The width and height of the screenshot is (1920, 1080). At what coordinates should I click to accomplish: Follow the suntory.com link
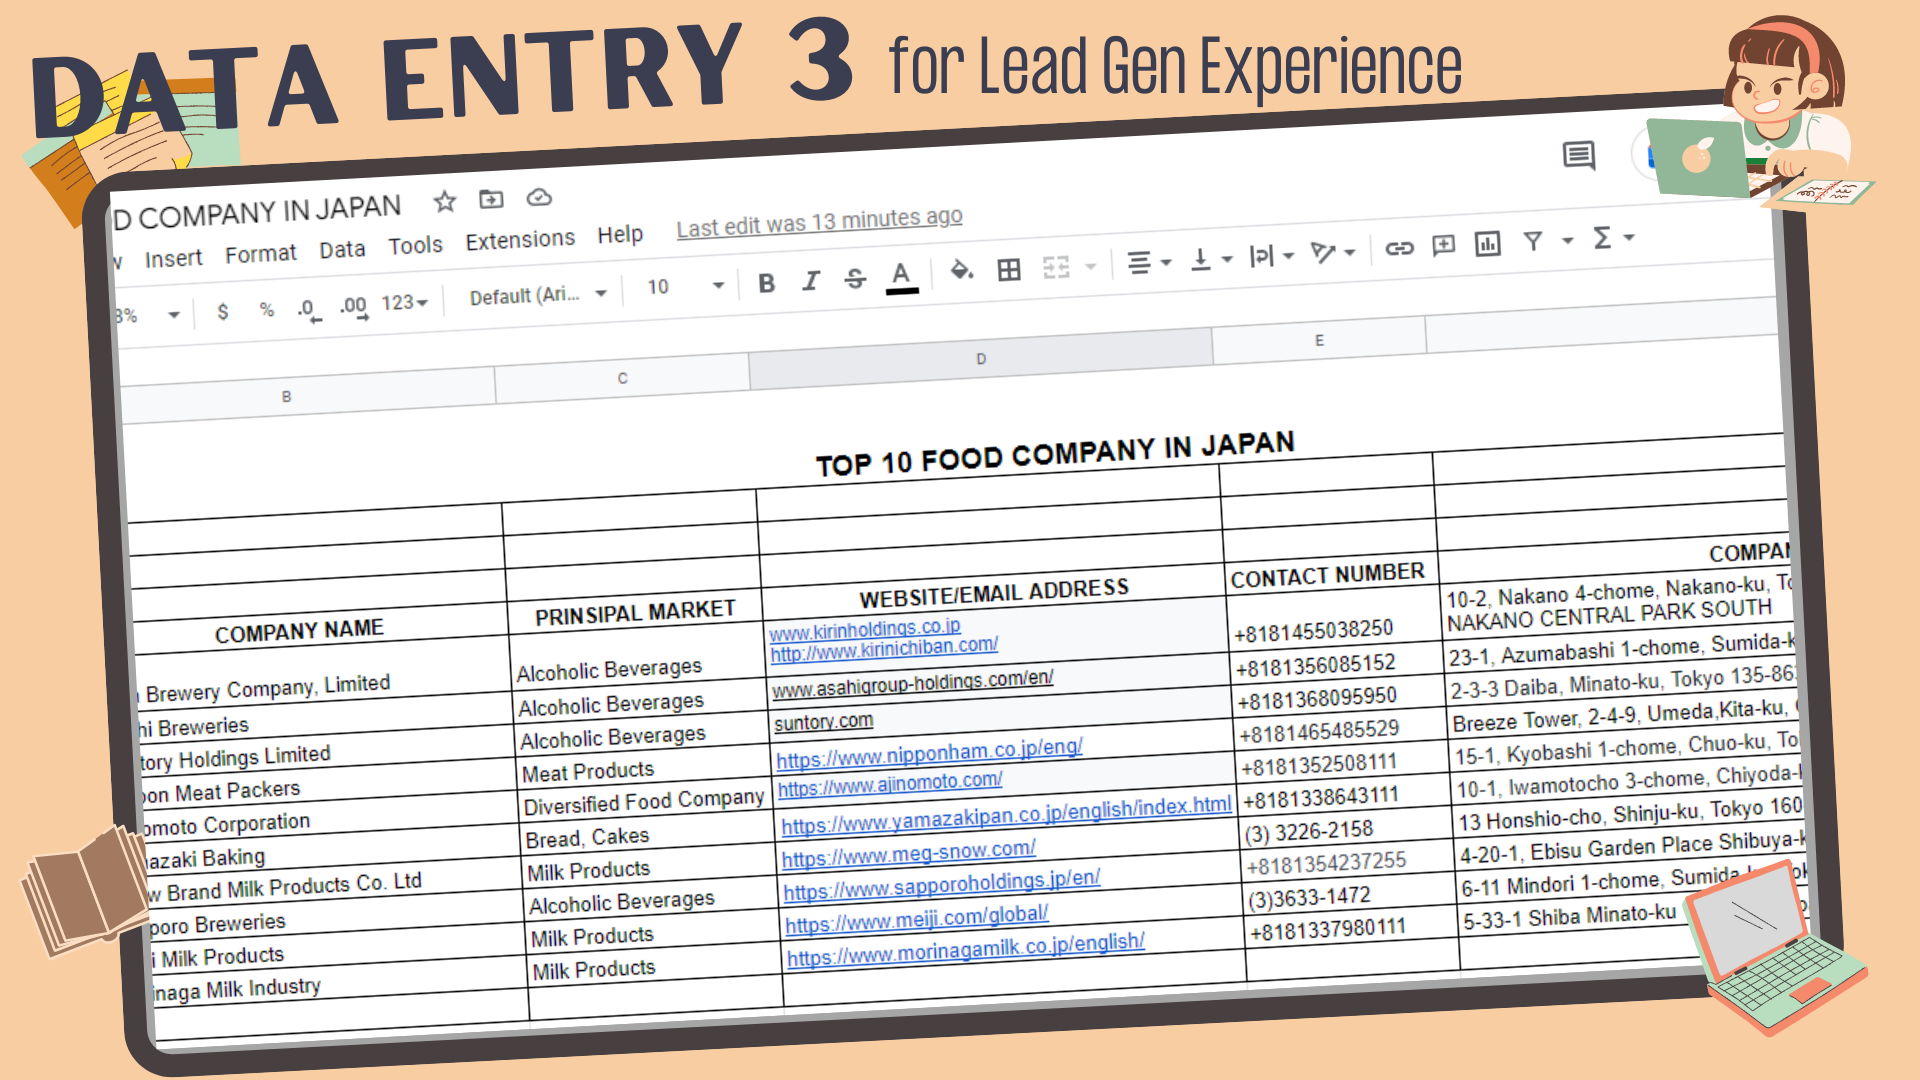pos(823,721)
